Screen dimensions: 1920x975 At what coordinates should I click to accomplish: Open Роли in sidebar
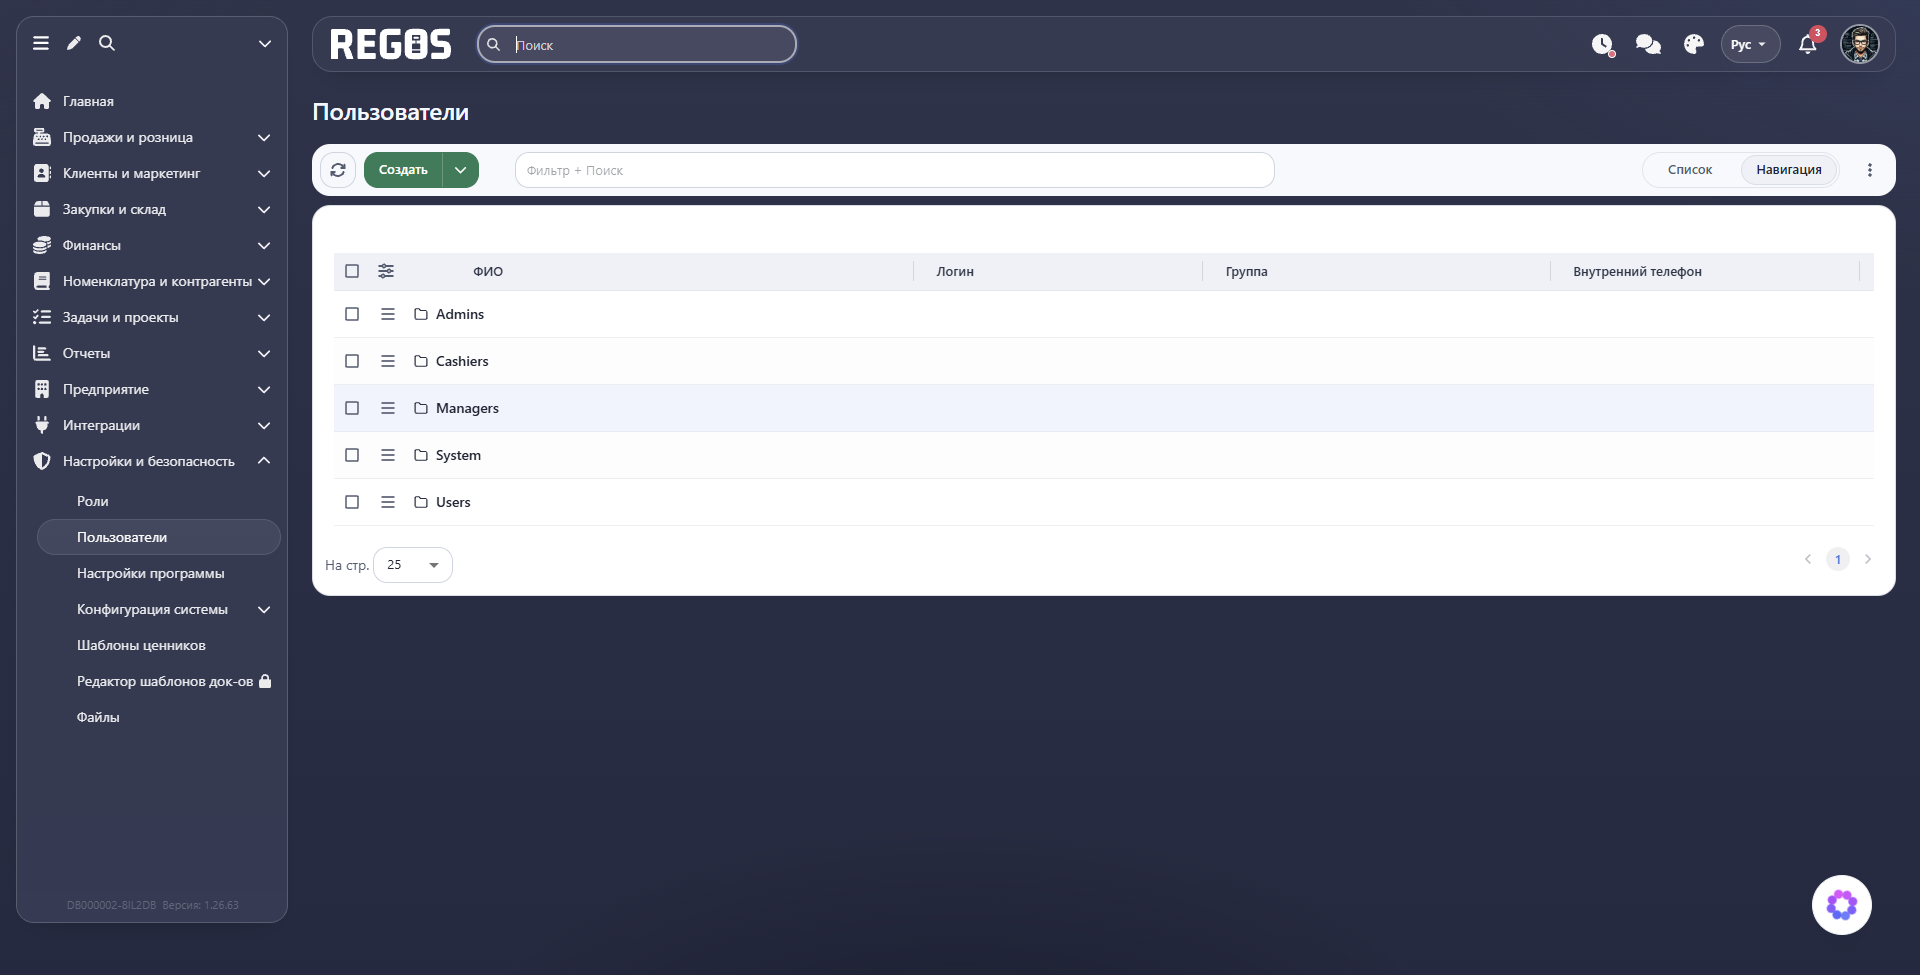93,501
